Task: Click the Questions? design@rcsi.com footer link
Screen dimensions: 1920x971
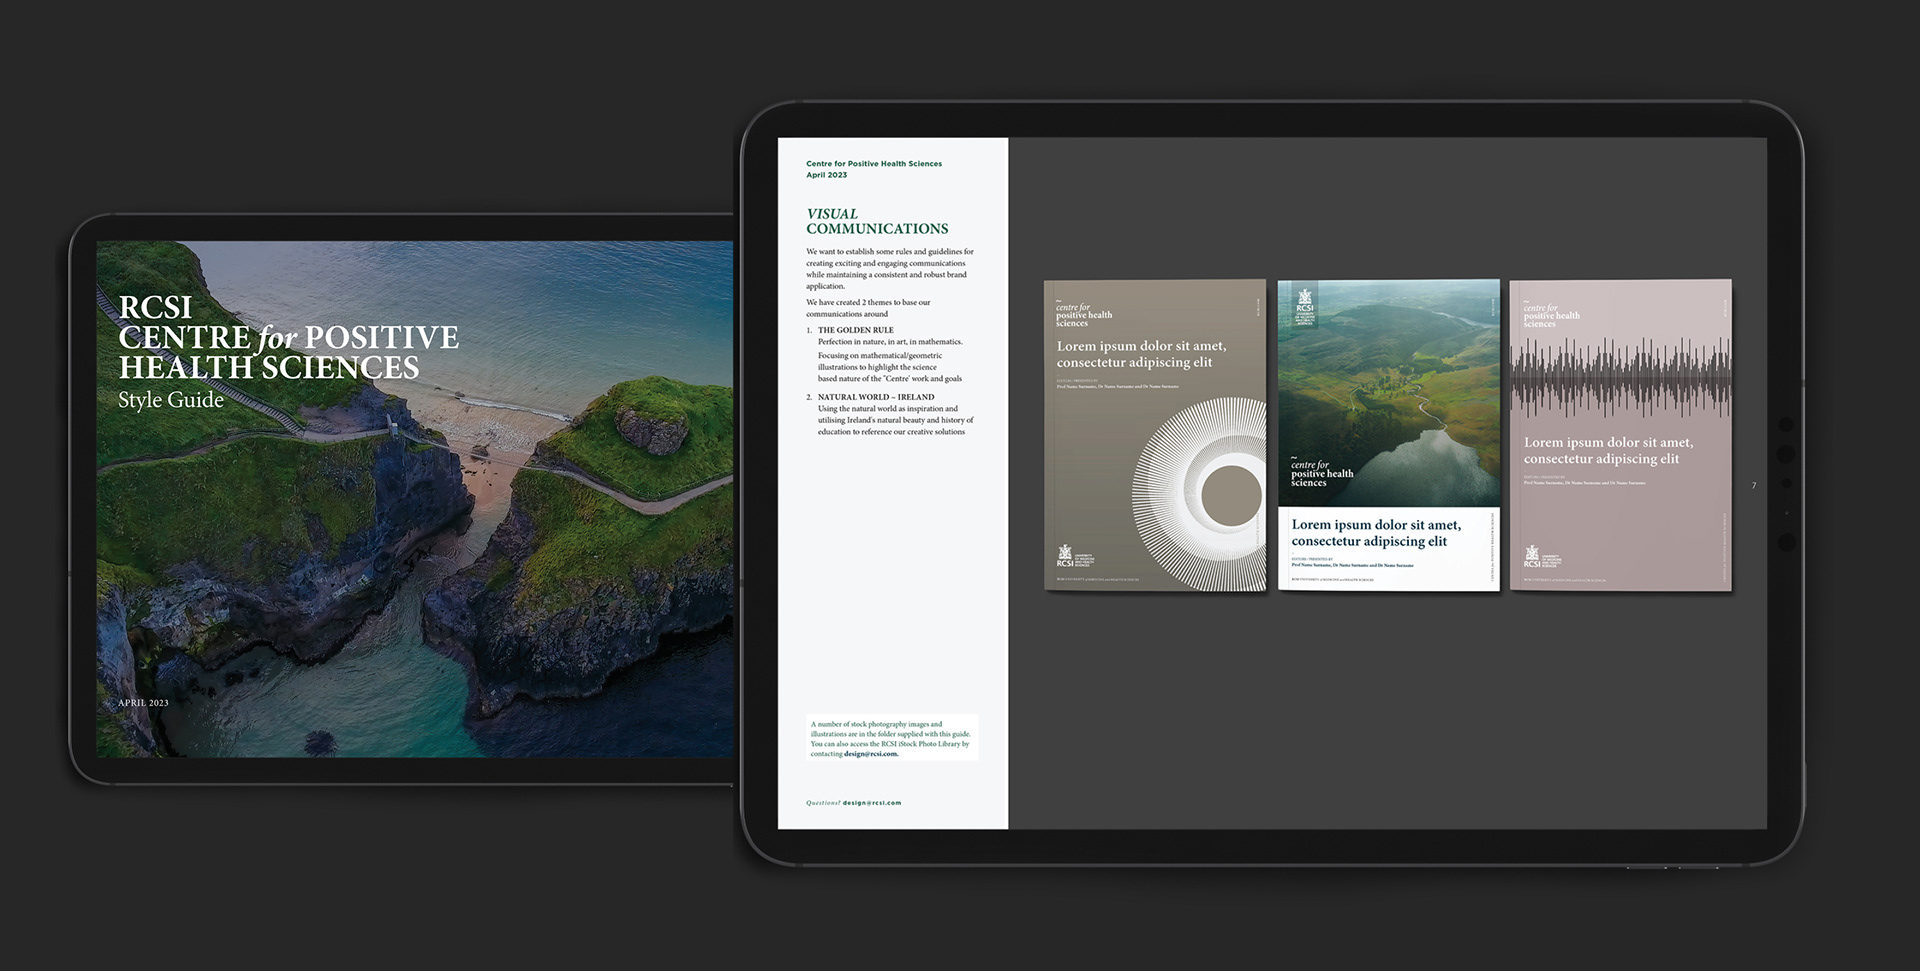Action: click(853, 803)
